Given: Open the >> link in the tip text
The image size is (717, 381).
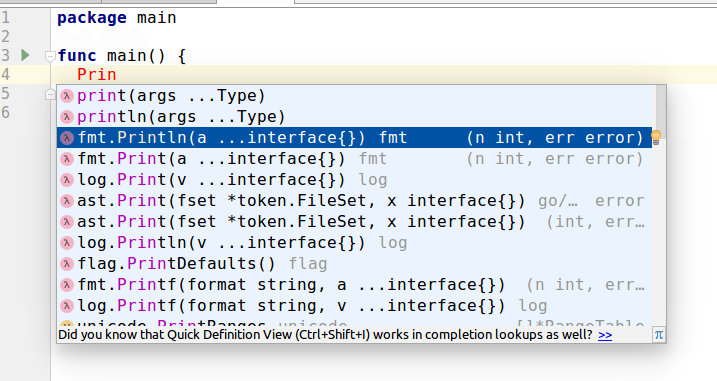Looking at the screenshot, I should click(605, 335).
